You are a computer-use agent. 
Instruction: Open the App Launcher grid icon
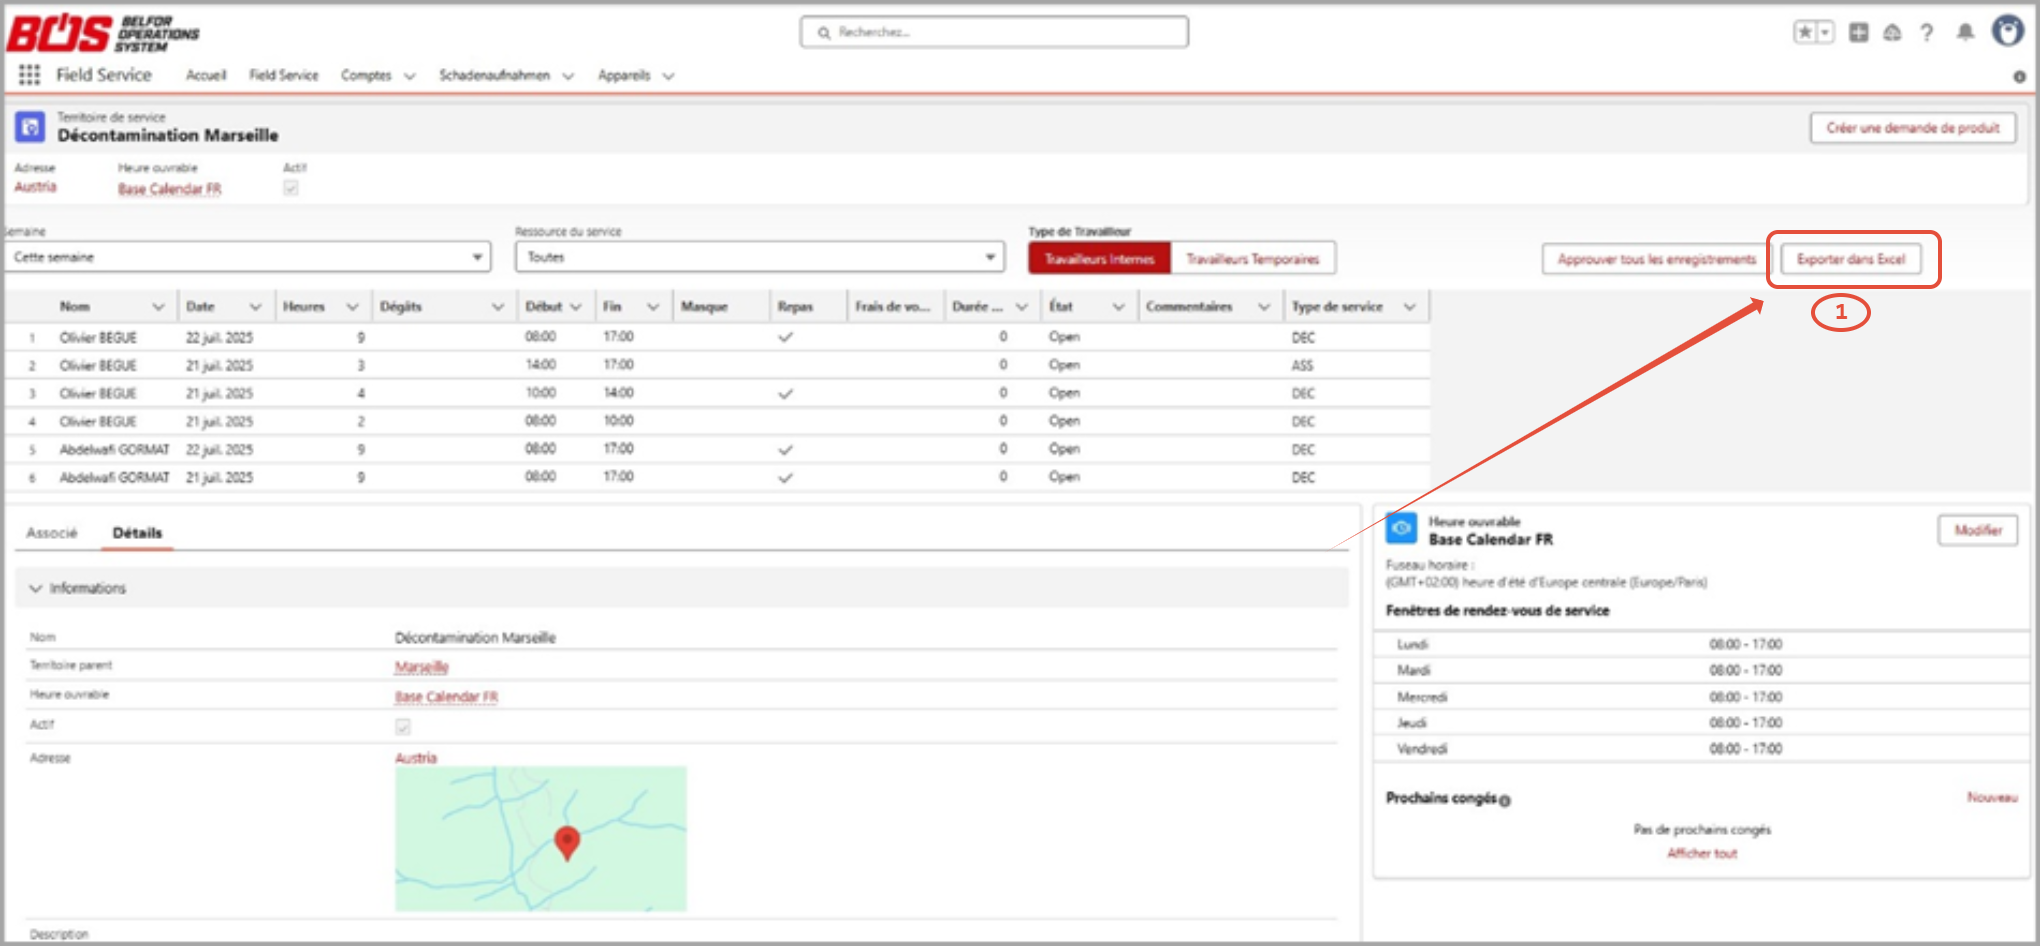pyautogui.click(x=29, y=75)
